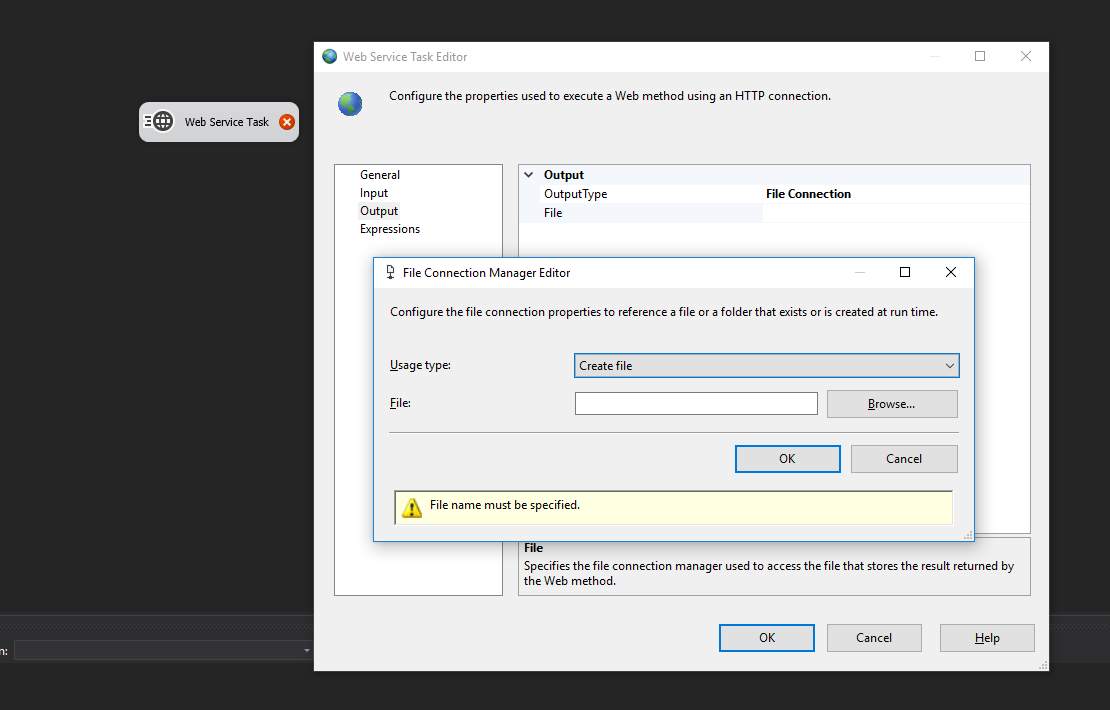Click the Browse... button
Viewport: 1110px width, 710px height.
pyautogui.click(x=891, y=404)
